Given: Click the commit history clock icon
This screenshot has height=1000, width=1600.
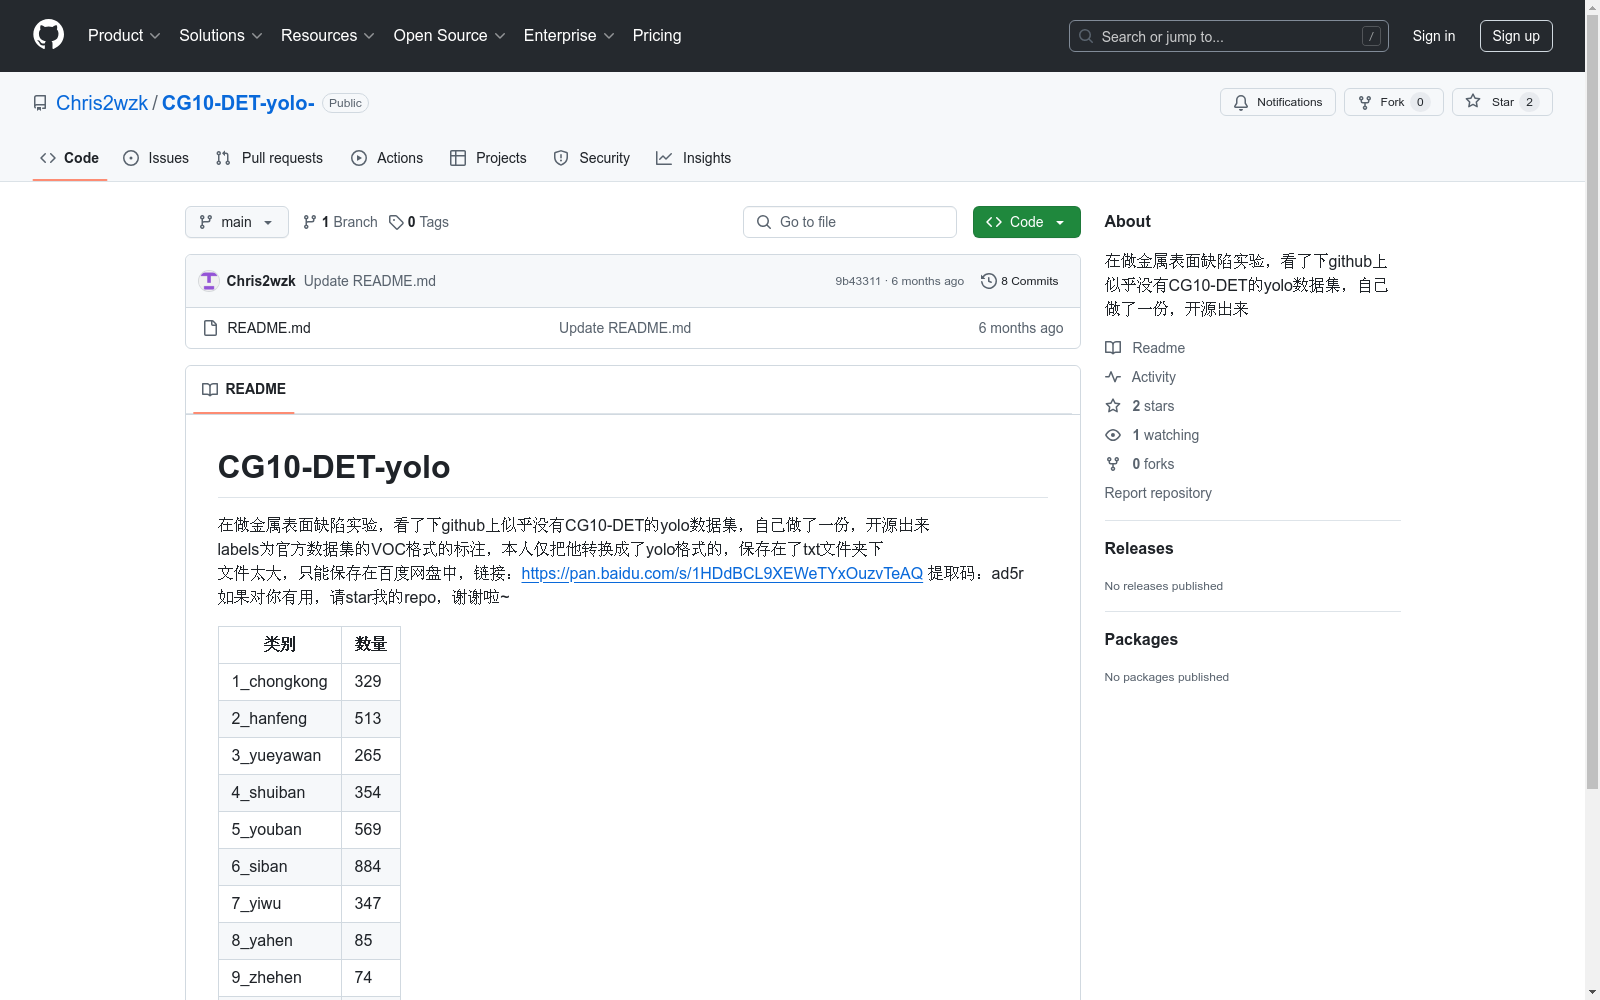Looking at the screenshot, I should 989,281.
